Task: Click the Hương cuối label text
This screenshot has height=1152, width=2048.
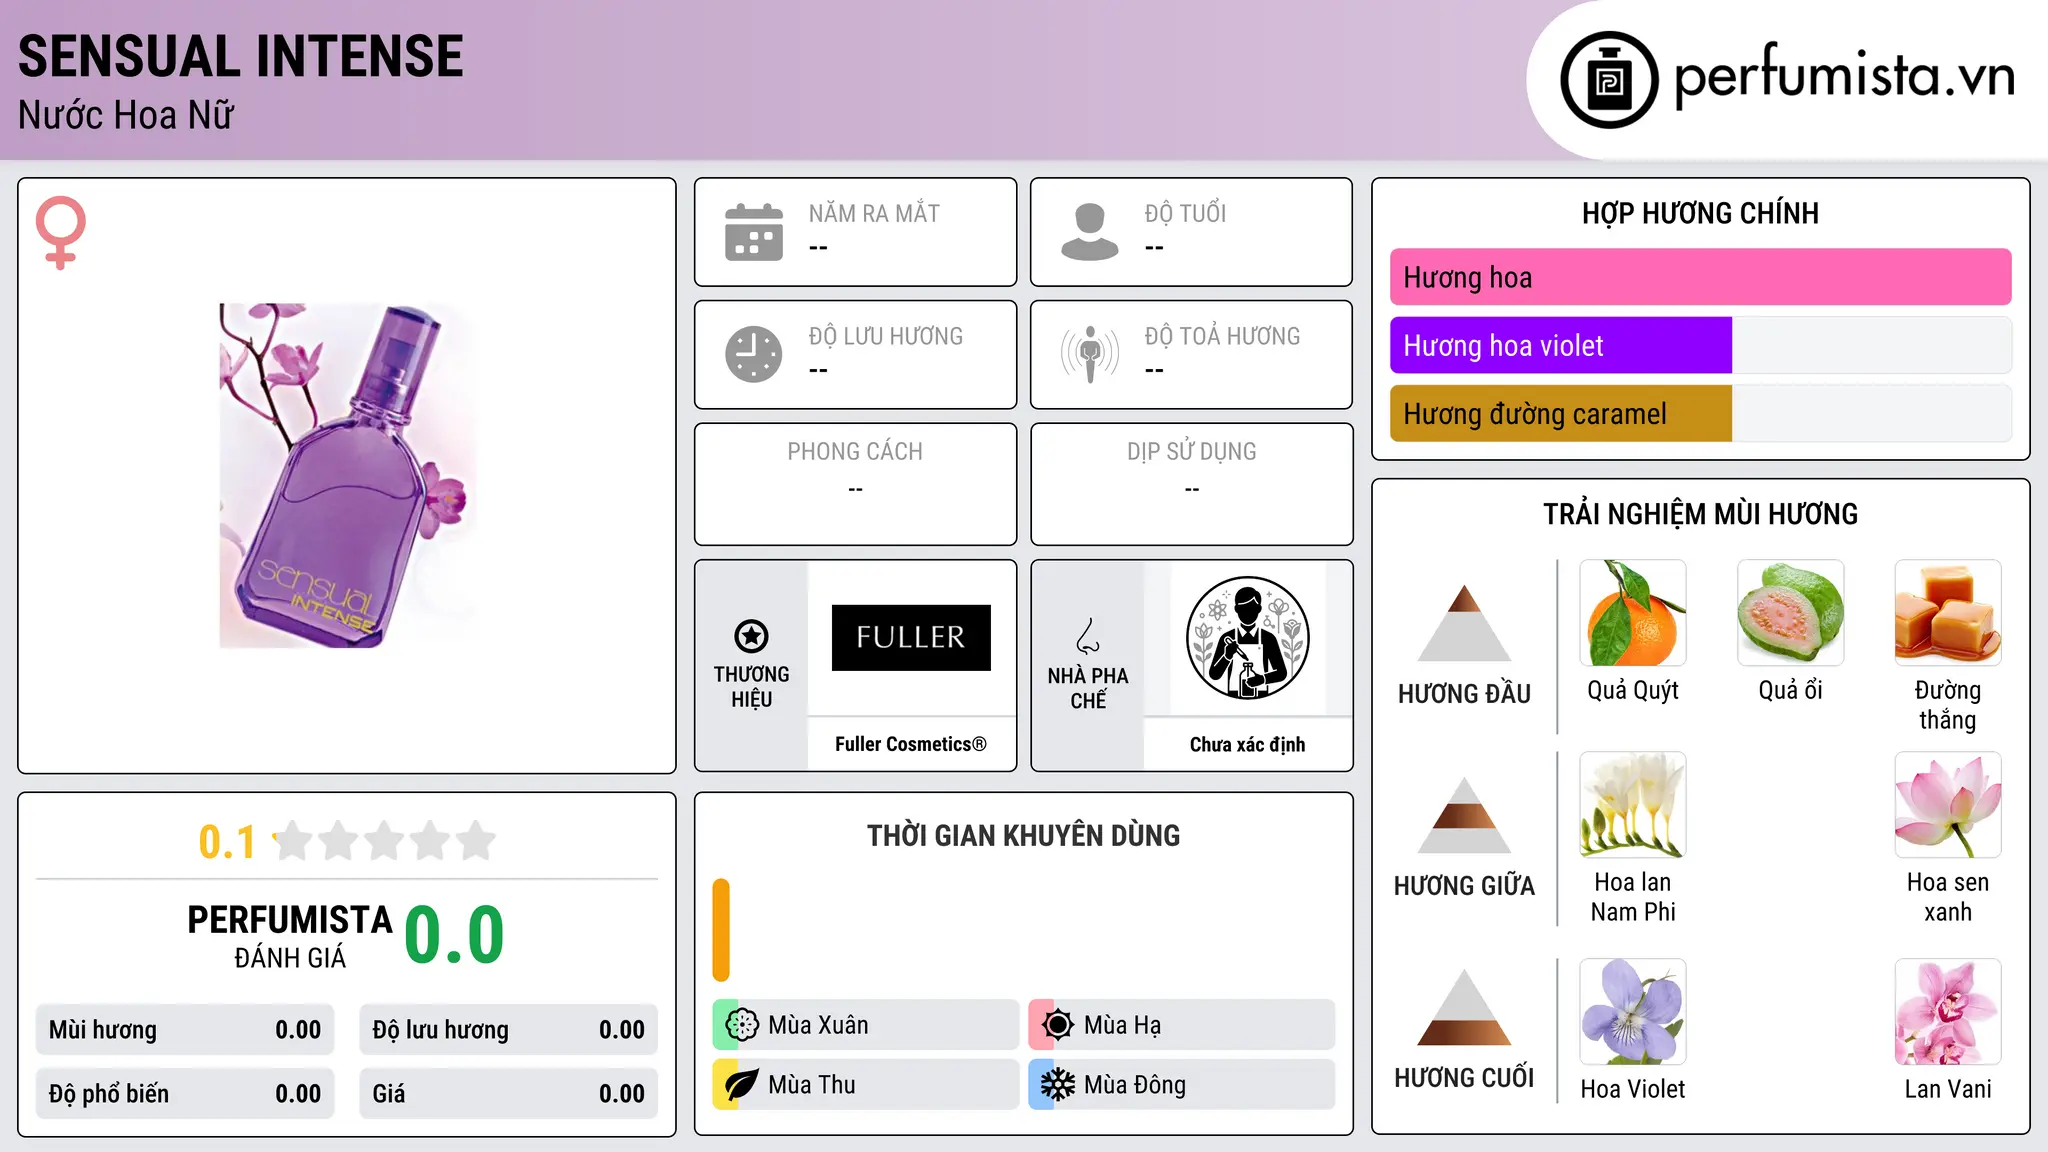Action: [1464, 1077]
